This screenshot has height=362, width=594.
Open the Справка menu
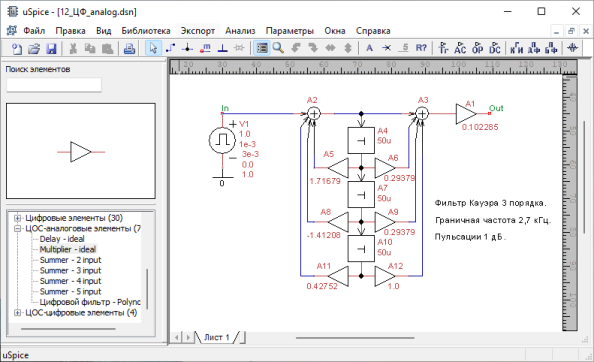click(373, 31)
